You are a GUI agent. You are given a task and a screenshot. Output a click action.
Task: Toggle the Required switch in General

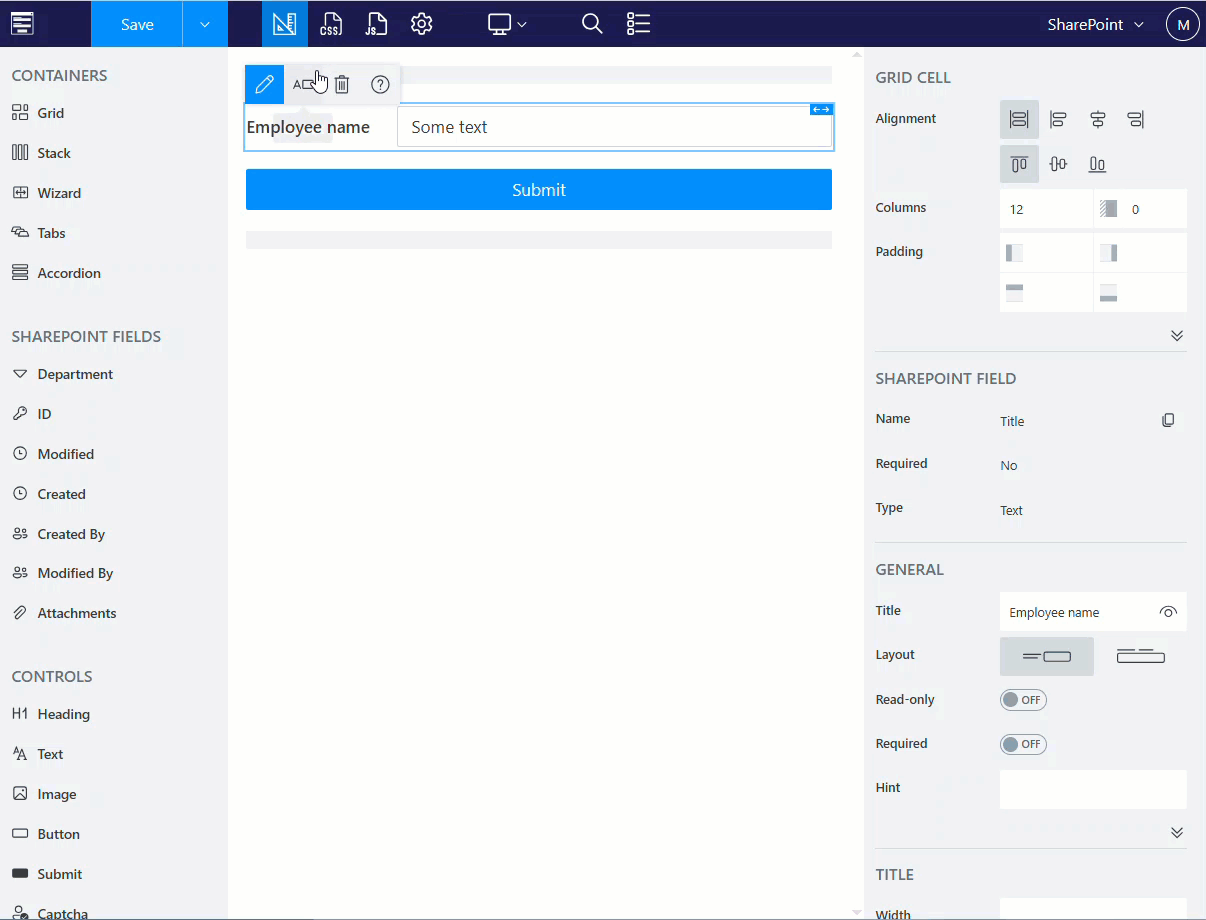1023,744
